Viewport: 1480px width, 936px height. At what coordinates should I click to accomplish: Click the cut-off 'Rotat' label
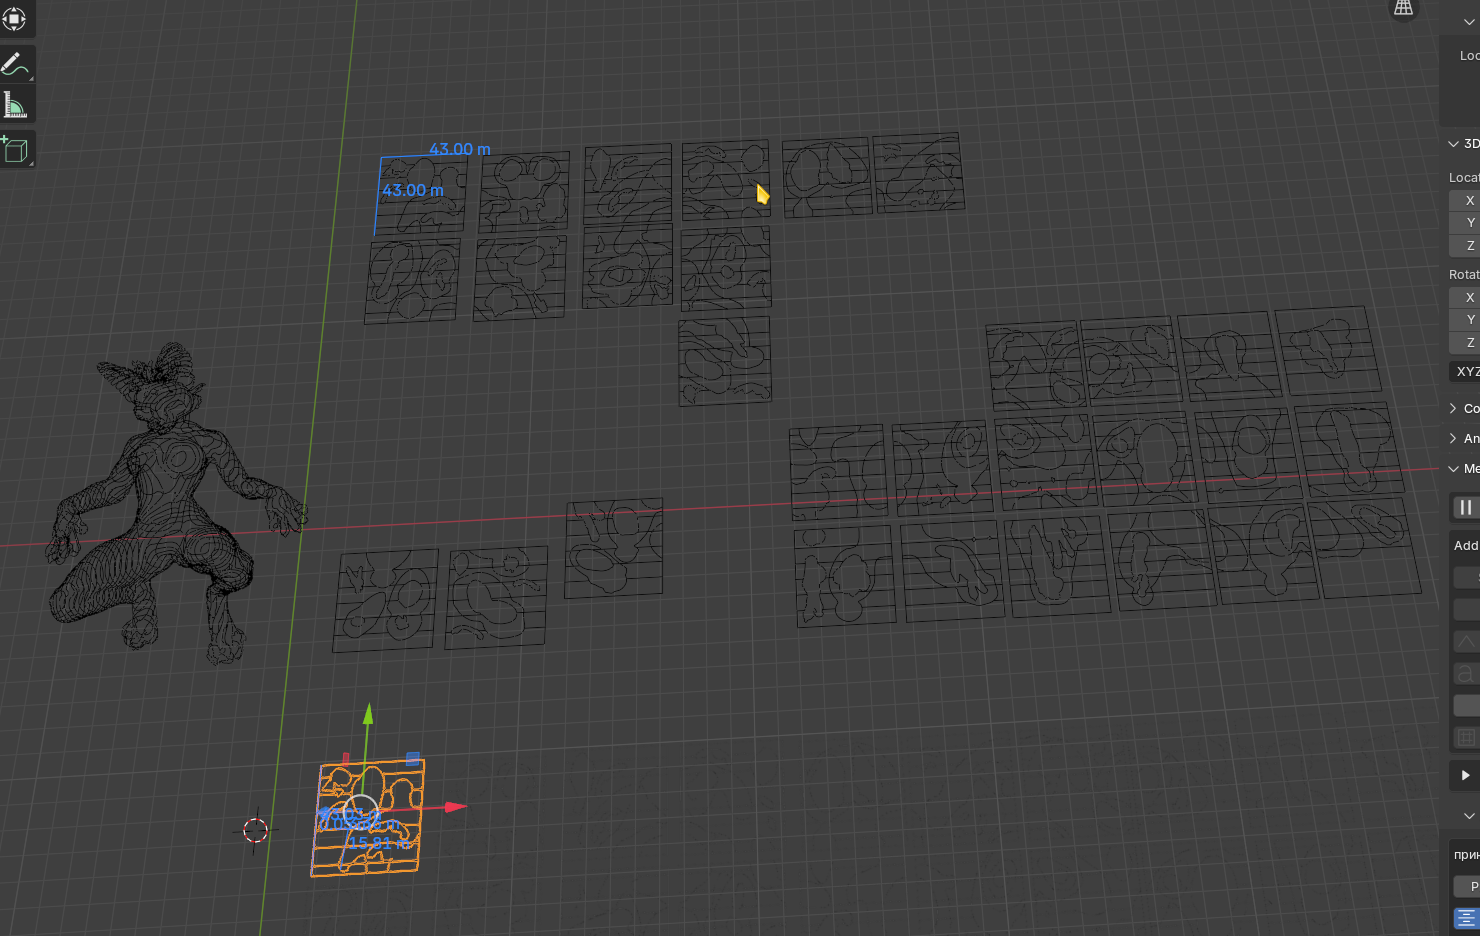pyautogui.click(x=1464, y=274)
